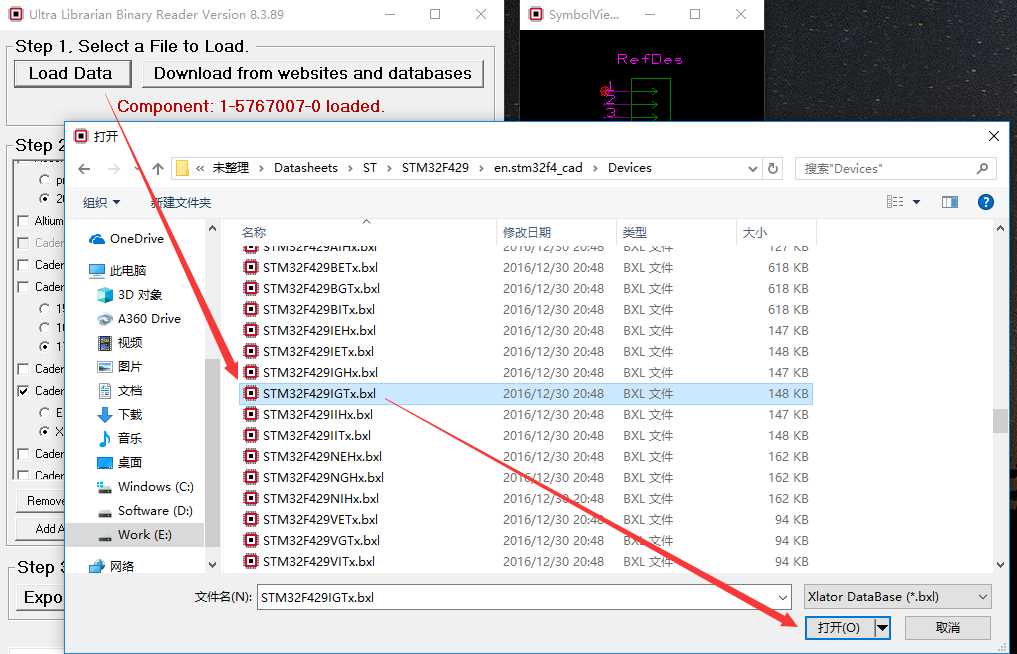Click the Load Data button
This screenshot has height=654, width=1017.
72,73
